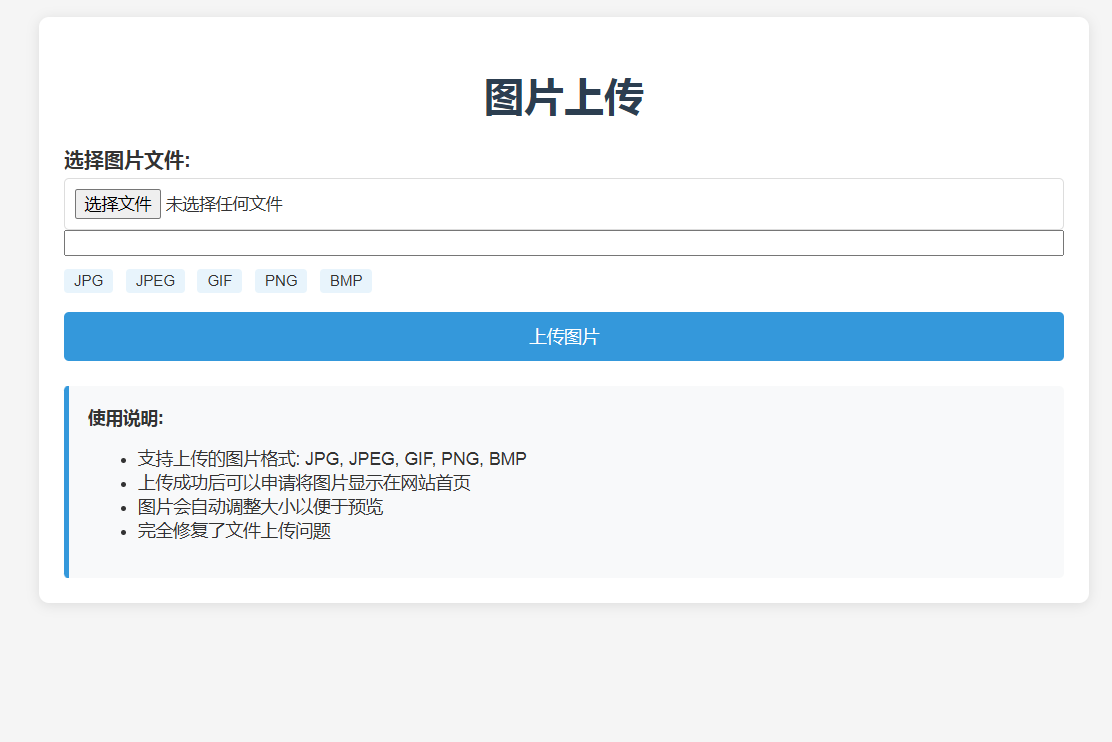Toggle the JPG badge next to file input

coord(88,280)
